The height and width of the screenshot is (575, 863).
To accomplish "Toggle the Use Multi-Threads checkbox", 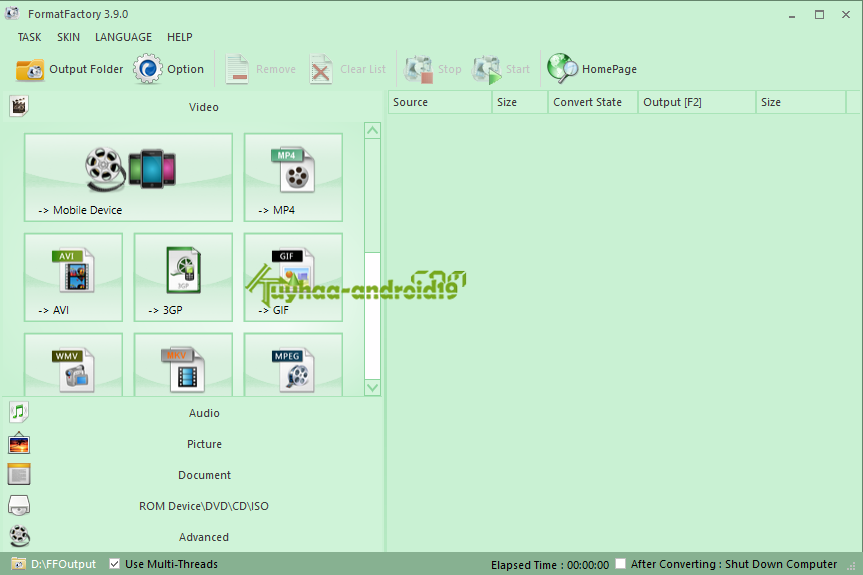I will click(114, 564).
